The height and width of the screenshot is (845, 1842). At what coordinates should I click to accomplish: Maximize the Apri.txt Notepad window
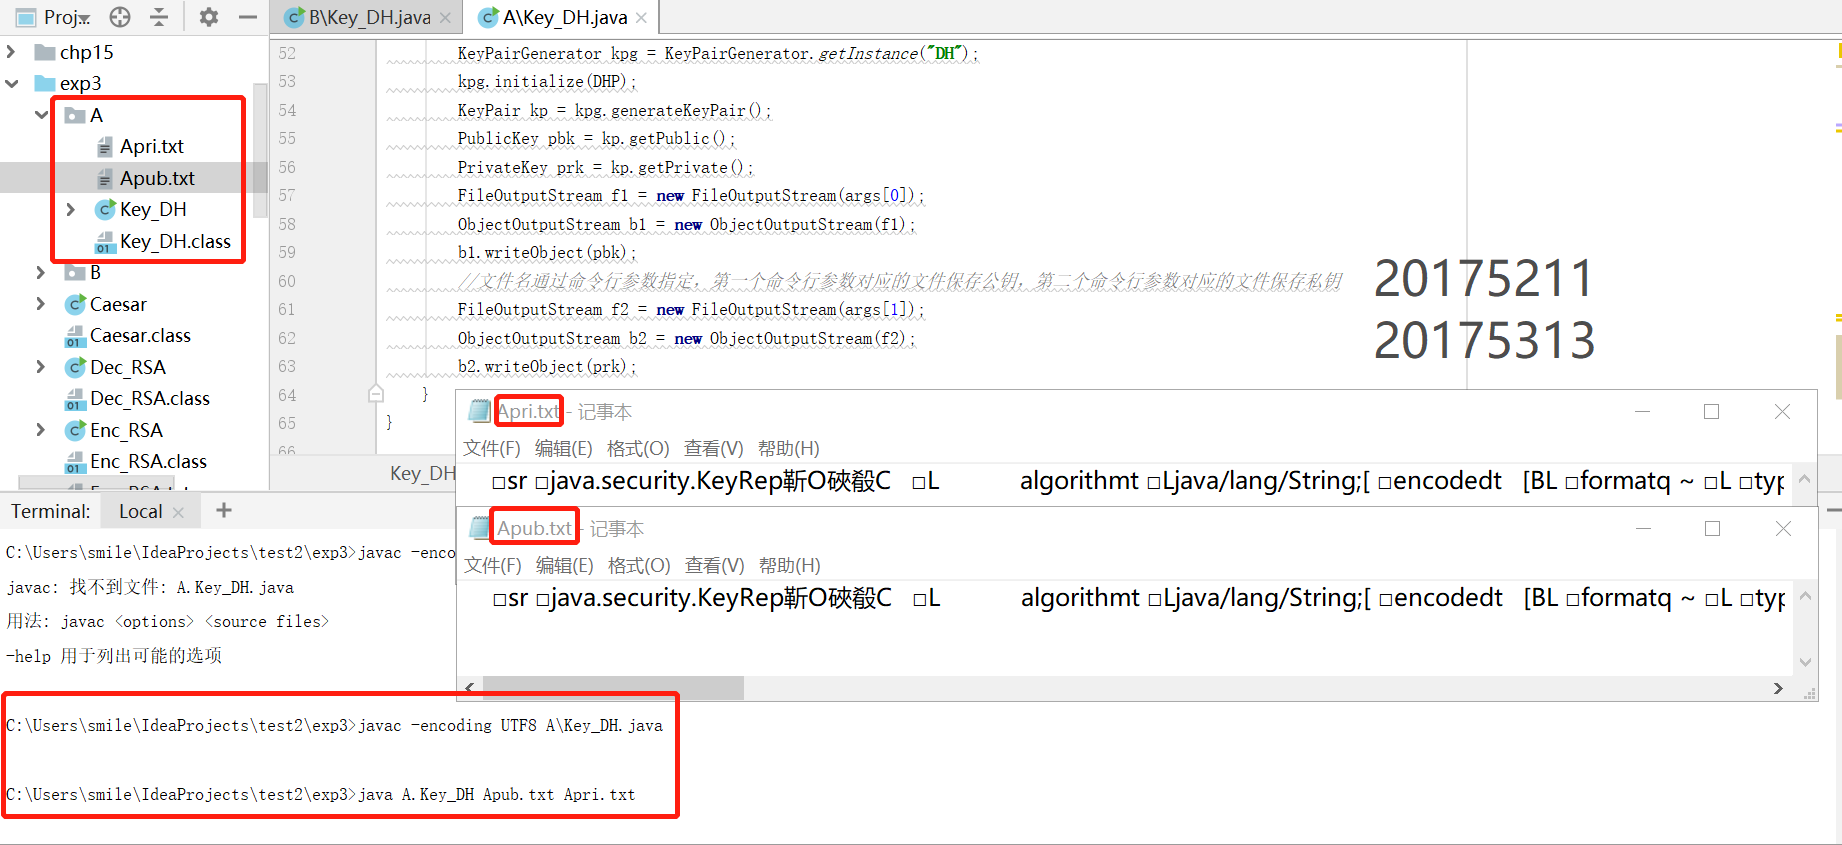(1711, 411)
